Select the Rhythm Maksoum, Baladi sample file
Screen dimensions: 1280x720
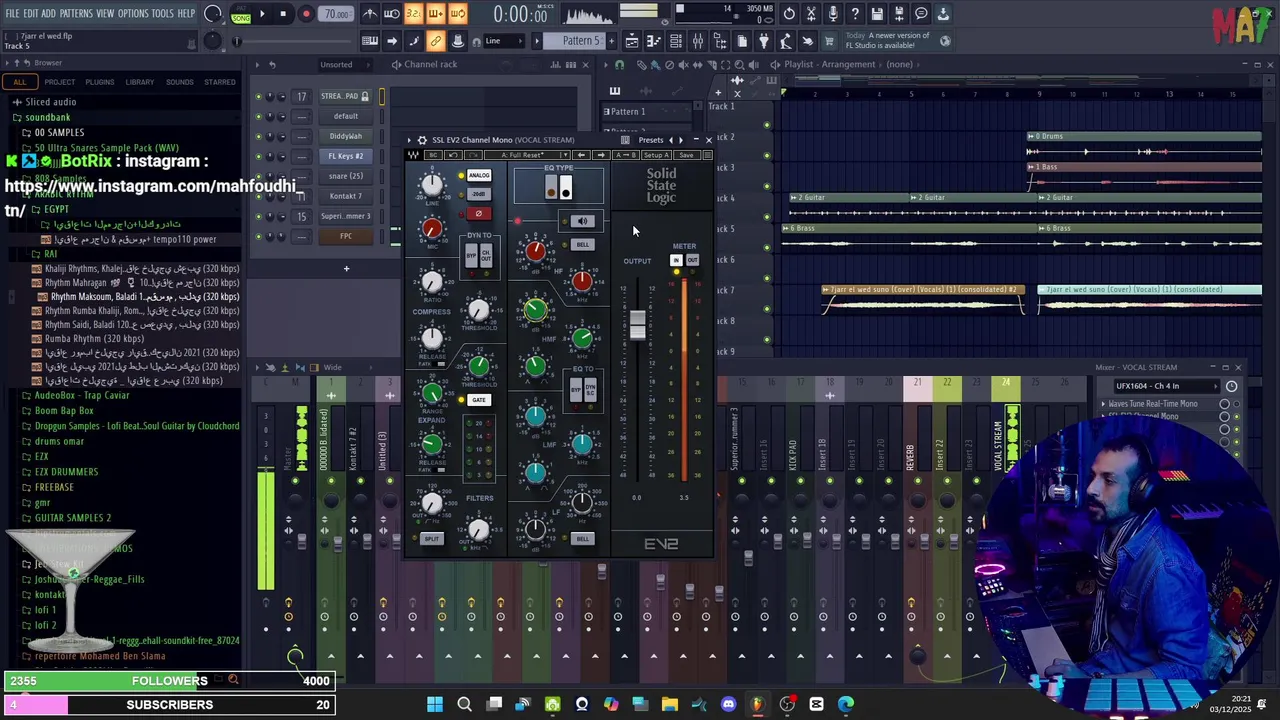(x=144, y=297)
